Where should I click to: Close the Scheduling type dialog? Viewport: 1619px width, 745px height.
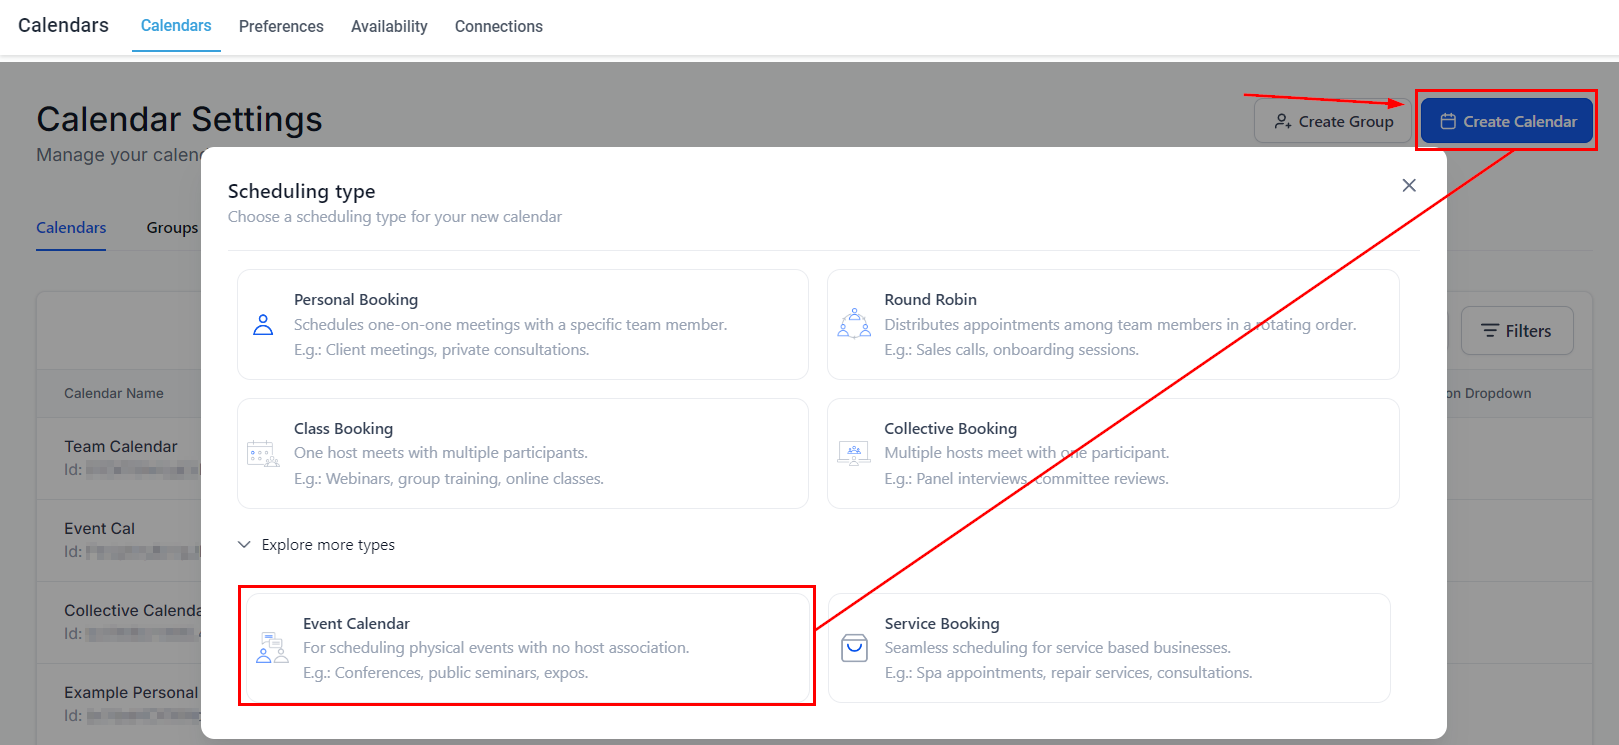click(x=1409, y=185)
